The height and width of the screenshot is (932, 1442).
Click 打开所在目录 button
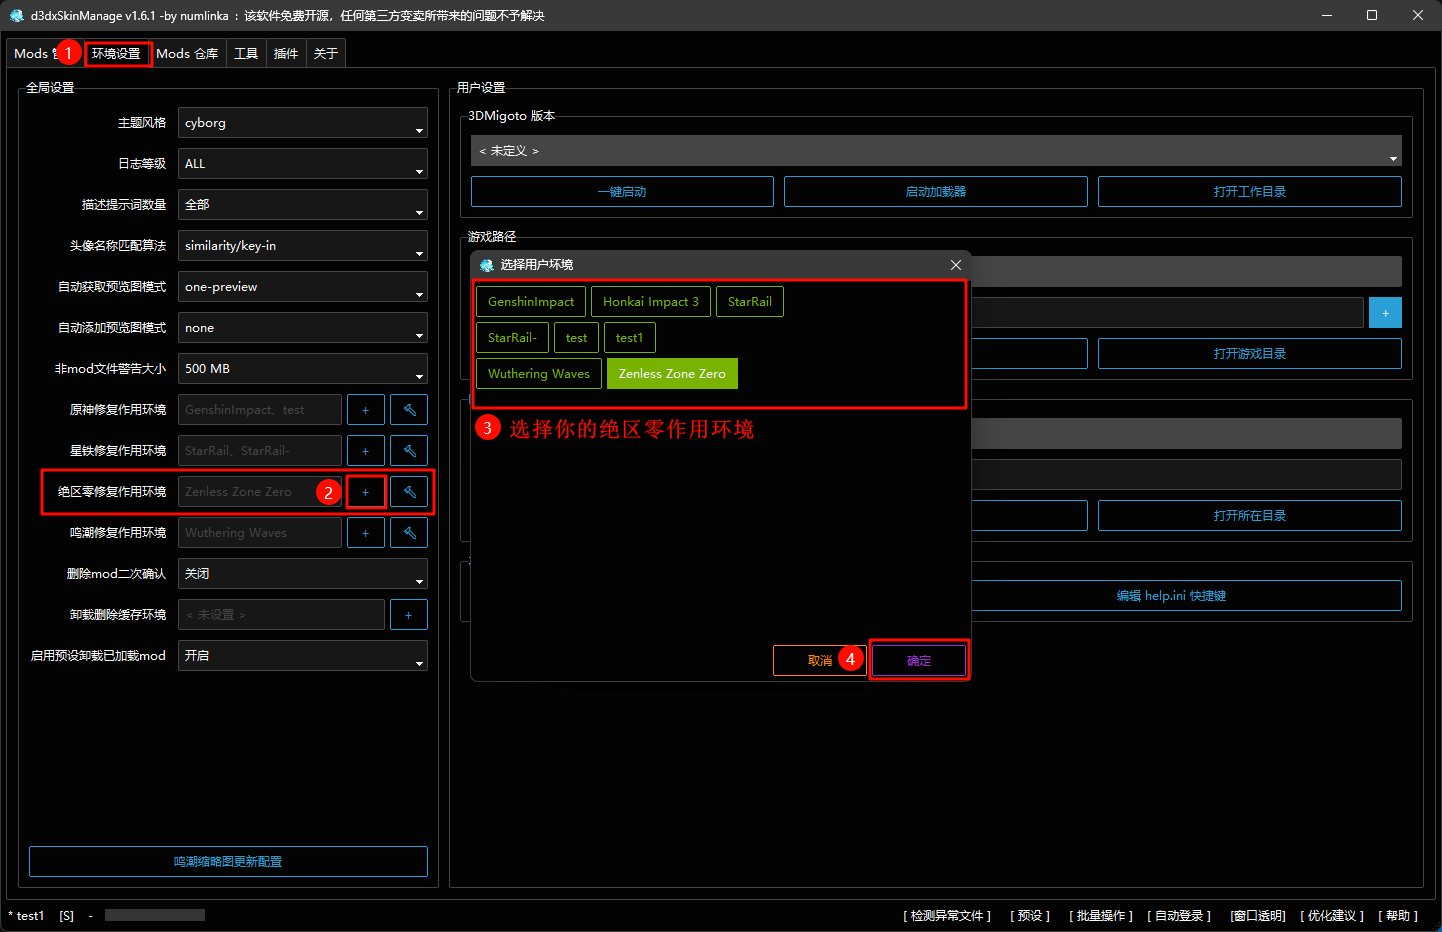click(1250, 516)
